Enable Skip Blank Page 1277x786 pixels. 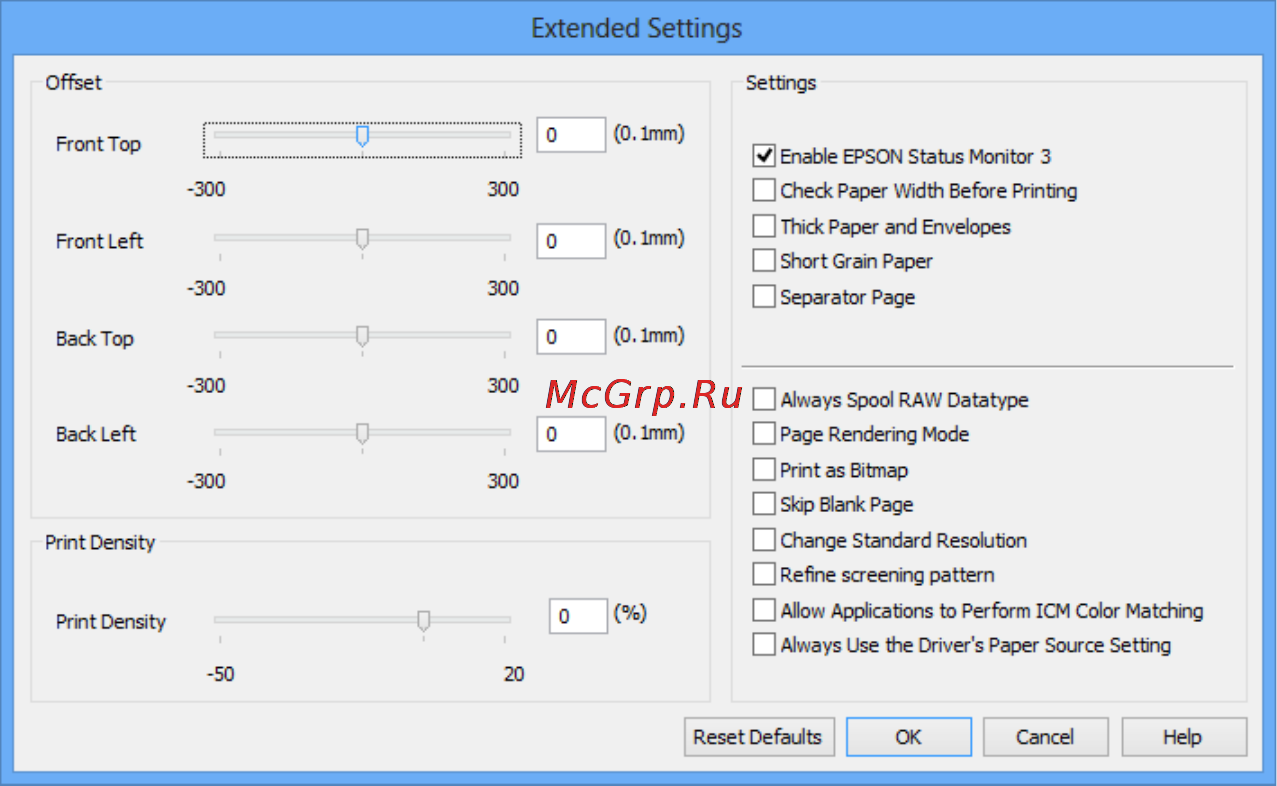tap(764, 504)
